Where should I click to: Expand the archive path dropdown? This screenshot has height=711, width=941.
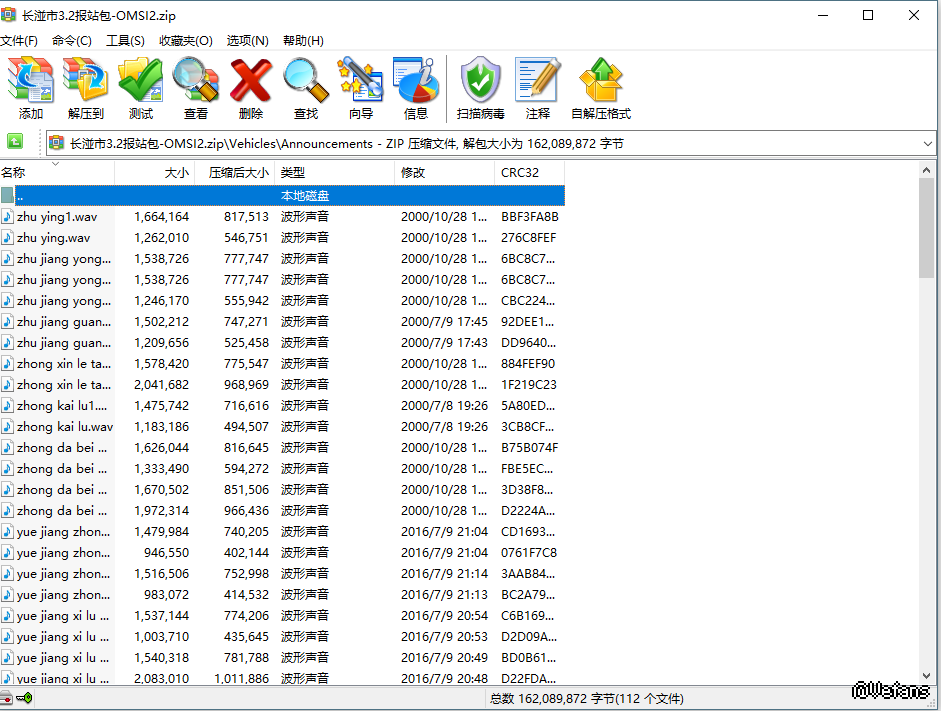[927, 144]
